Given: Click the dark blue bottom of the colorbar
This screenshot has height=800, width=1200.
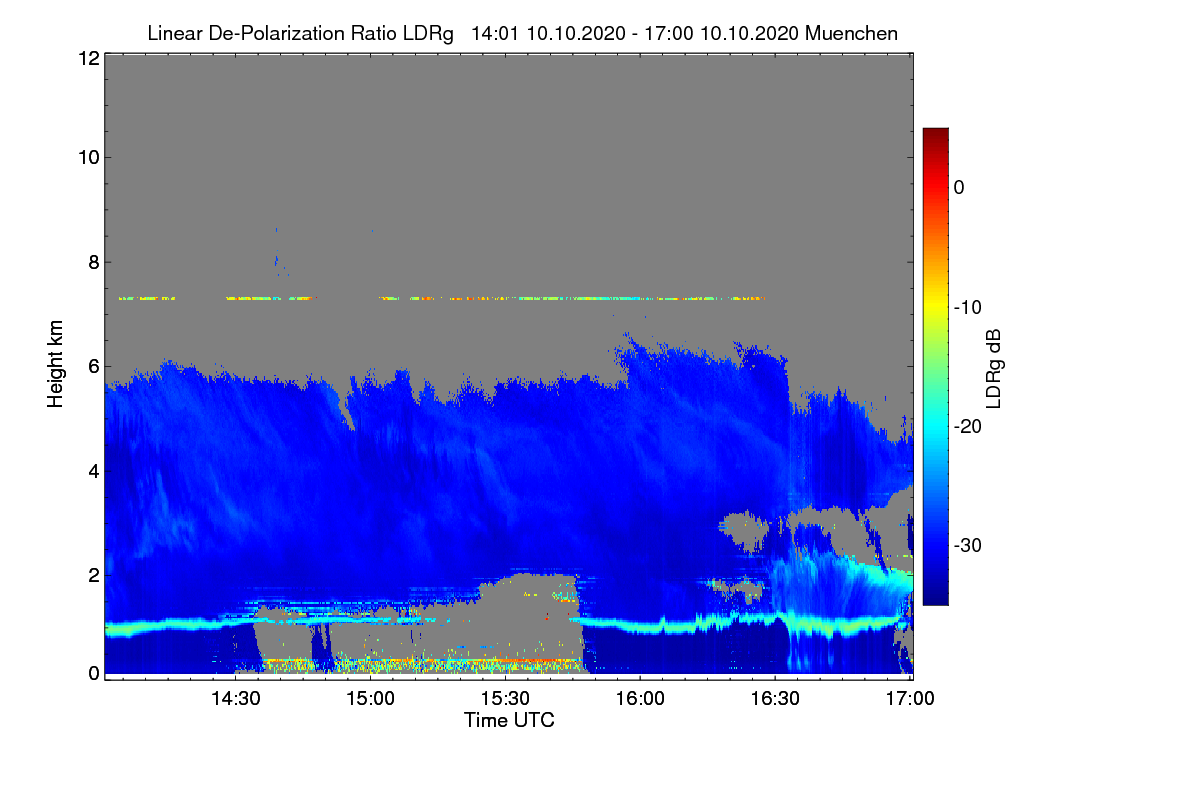Looking at the screenshot, I should [x=935, y=593].
